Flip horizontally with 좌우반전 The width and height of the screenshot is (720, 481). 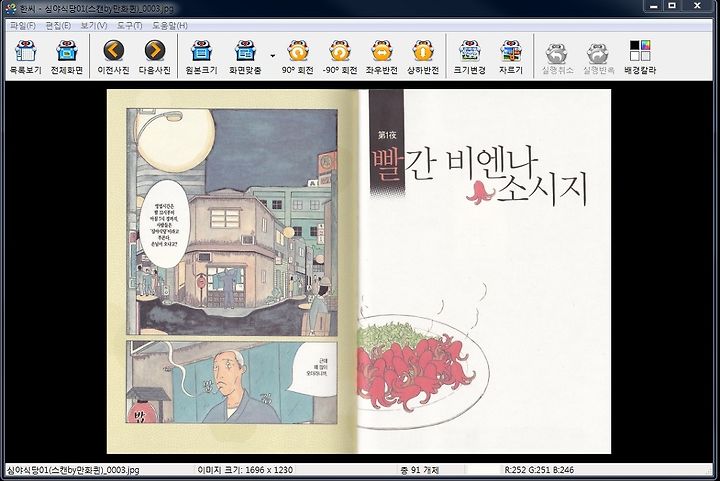[x=382, y=57]
